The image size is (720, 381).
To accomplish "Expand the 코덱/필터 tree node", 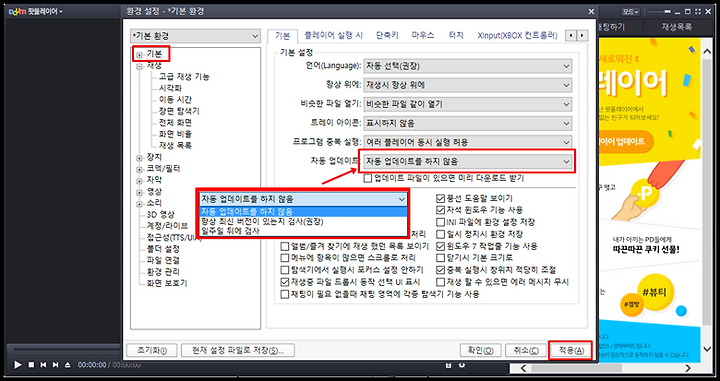I will pyautogui.click(x=140, y=170).
